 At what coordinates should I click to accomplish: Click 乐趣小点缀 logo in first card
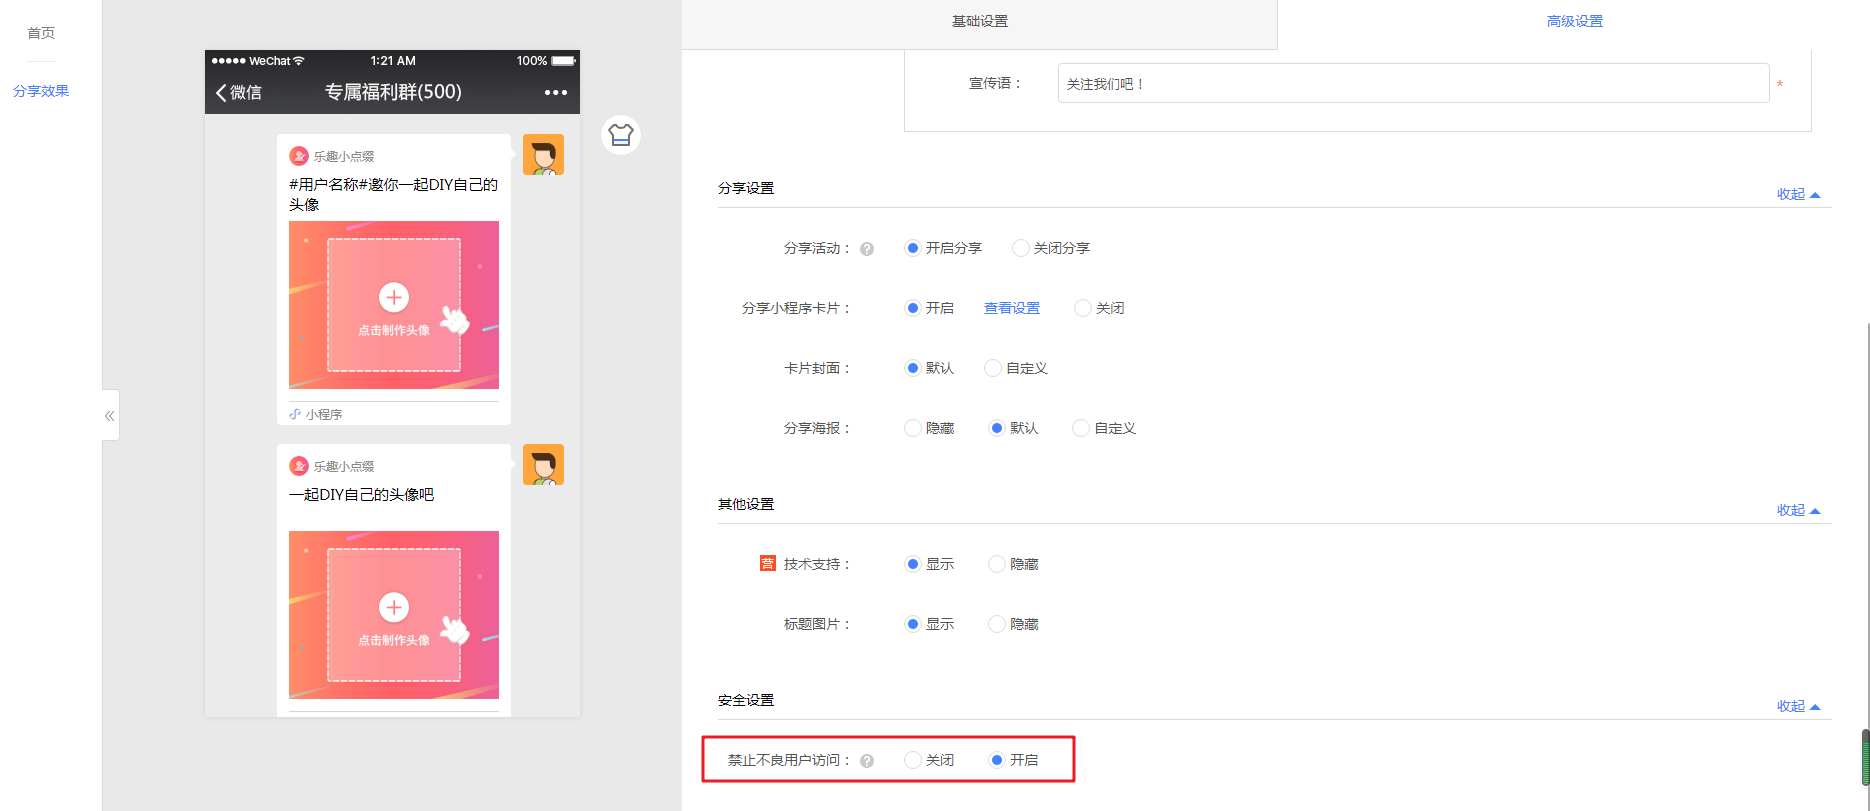[298, 156]
